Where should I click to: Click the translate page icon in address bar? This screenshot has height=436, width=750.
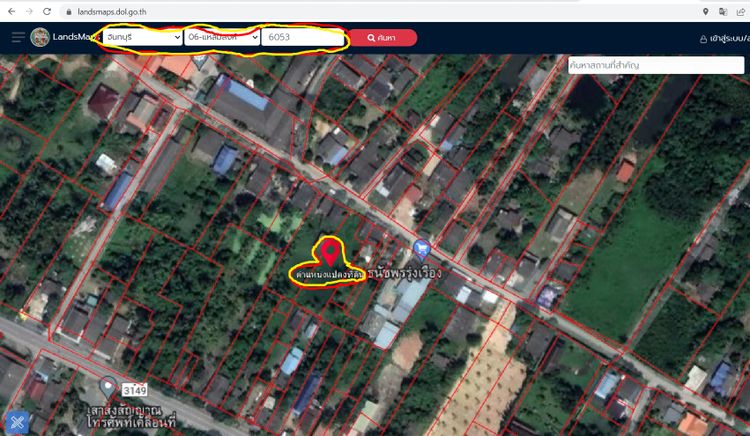point(724,11)
